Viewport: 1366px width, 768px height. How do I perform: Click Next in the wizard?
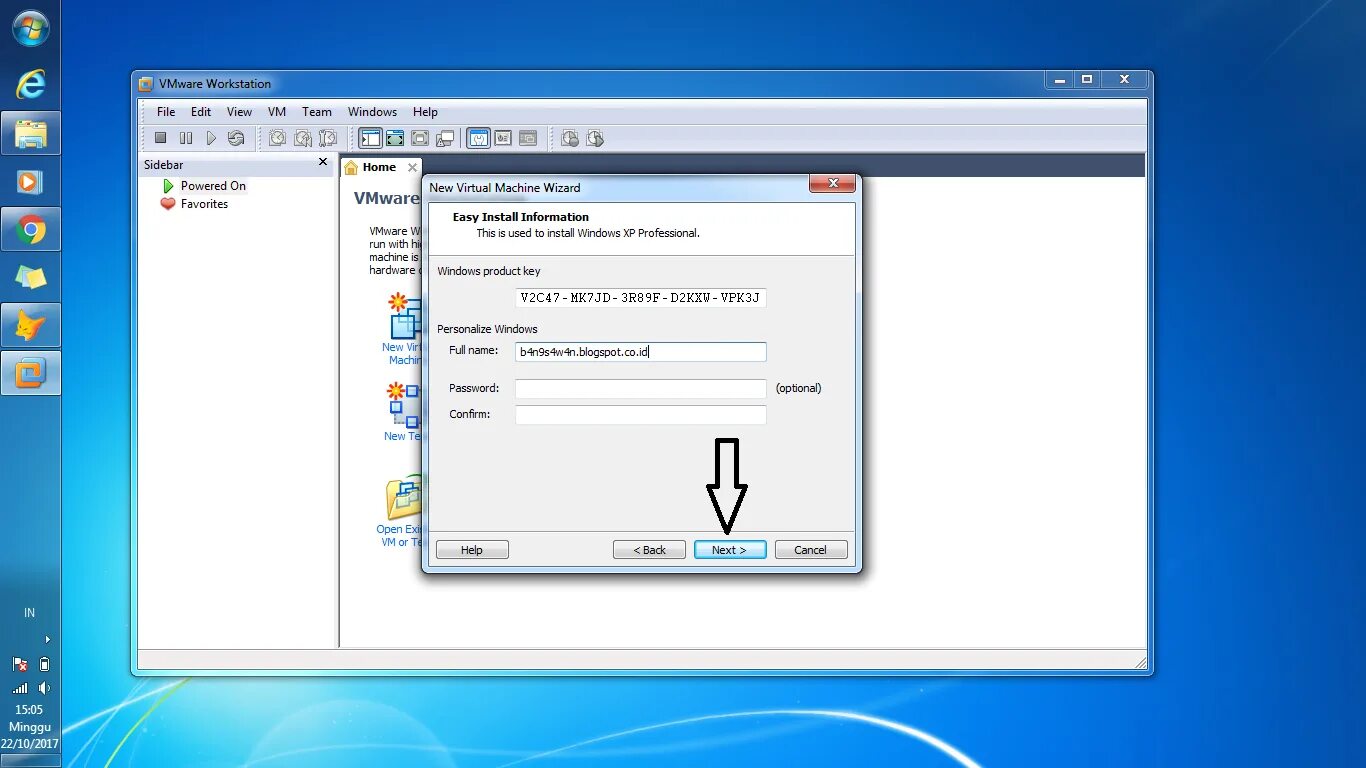pos(730,550)
